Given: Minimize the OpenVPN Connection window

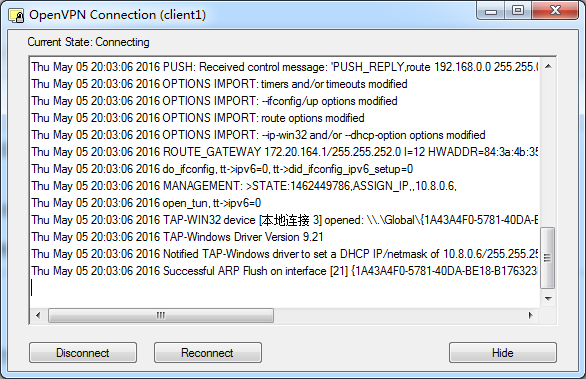Looking at the screenshot, I should click(491, 10).
